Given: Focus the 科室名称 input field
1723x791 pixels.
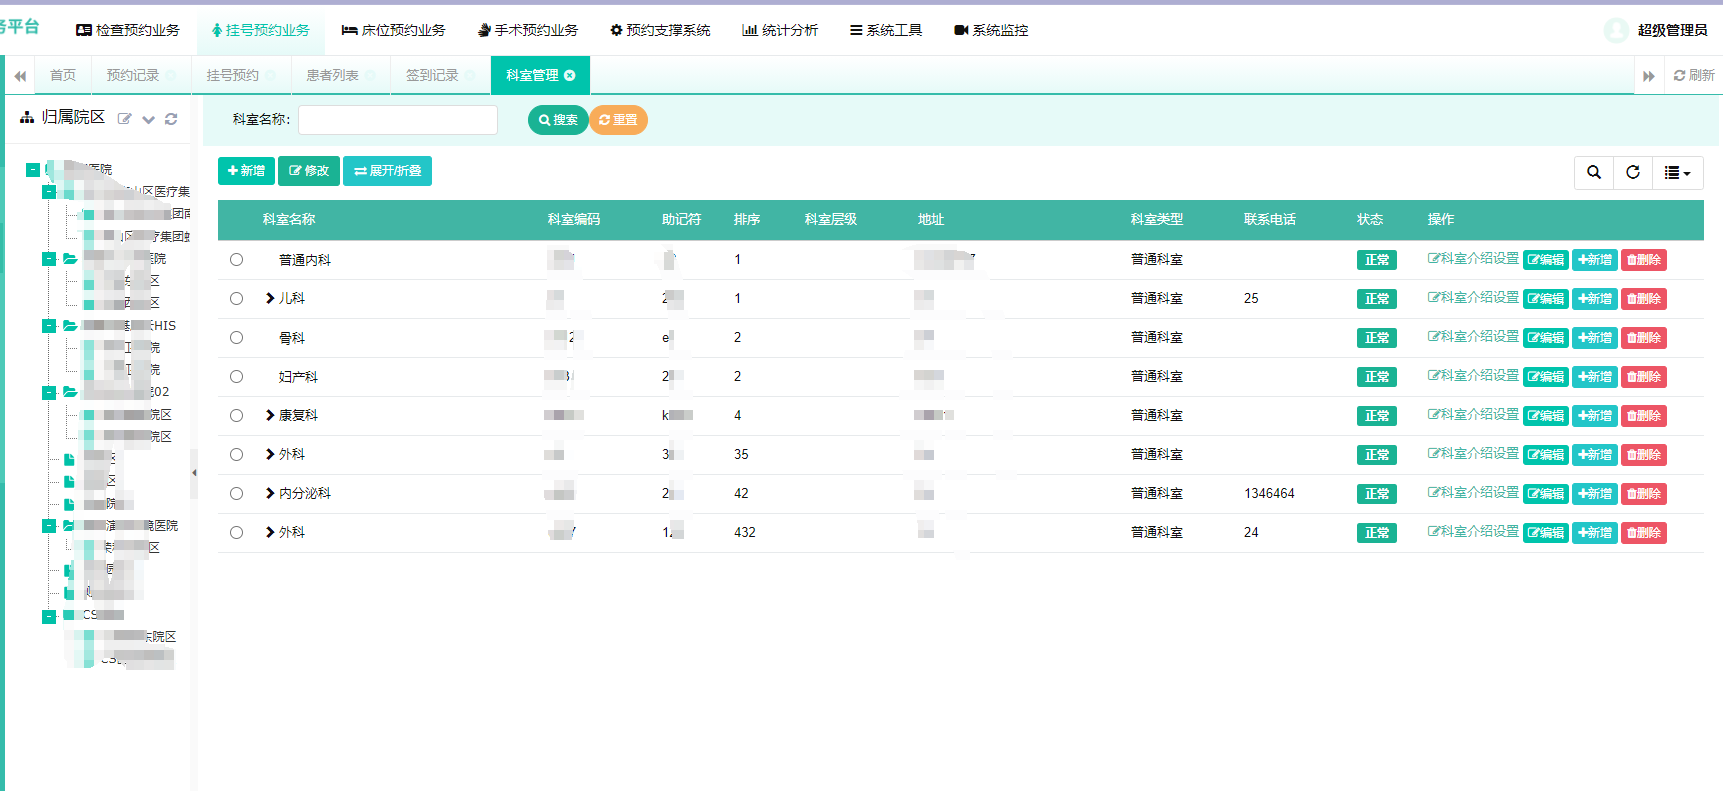Looking at the screenshot, I should pyautogui.click(x=398, y=120).
